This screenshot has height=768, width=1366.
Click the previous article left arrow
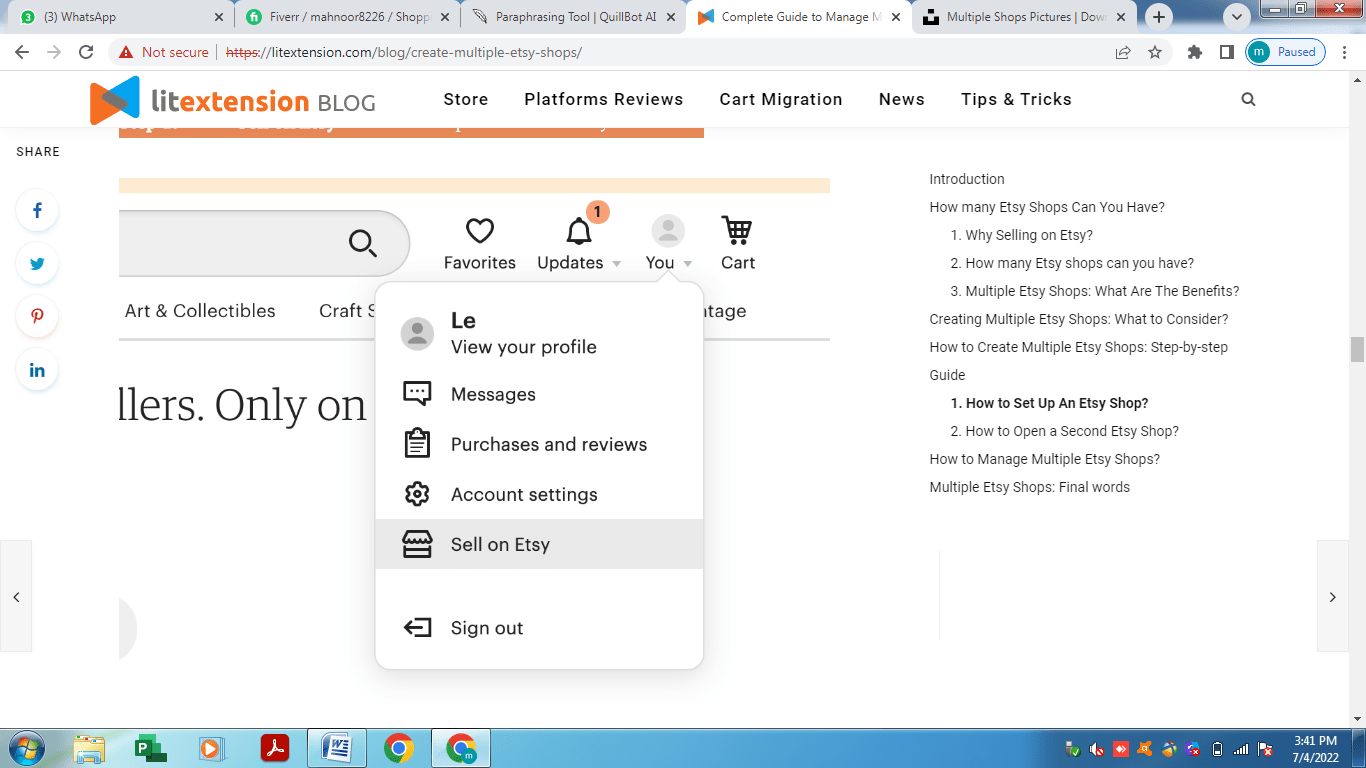tap(16, 596)
